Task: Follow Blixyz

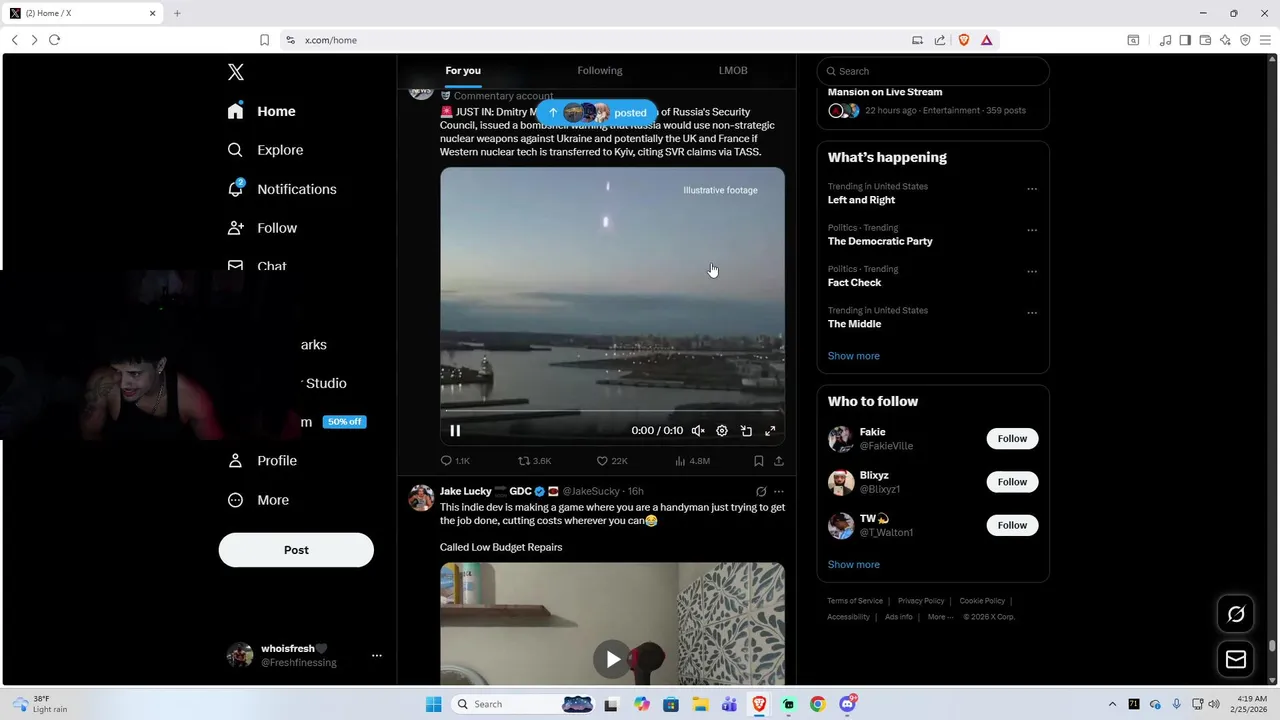Action: (x=1012, y=482)
